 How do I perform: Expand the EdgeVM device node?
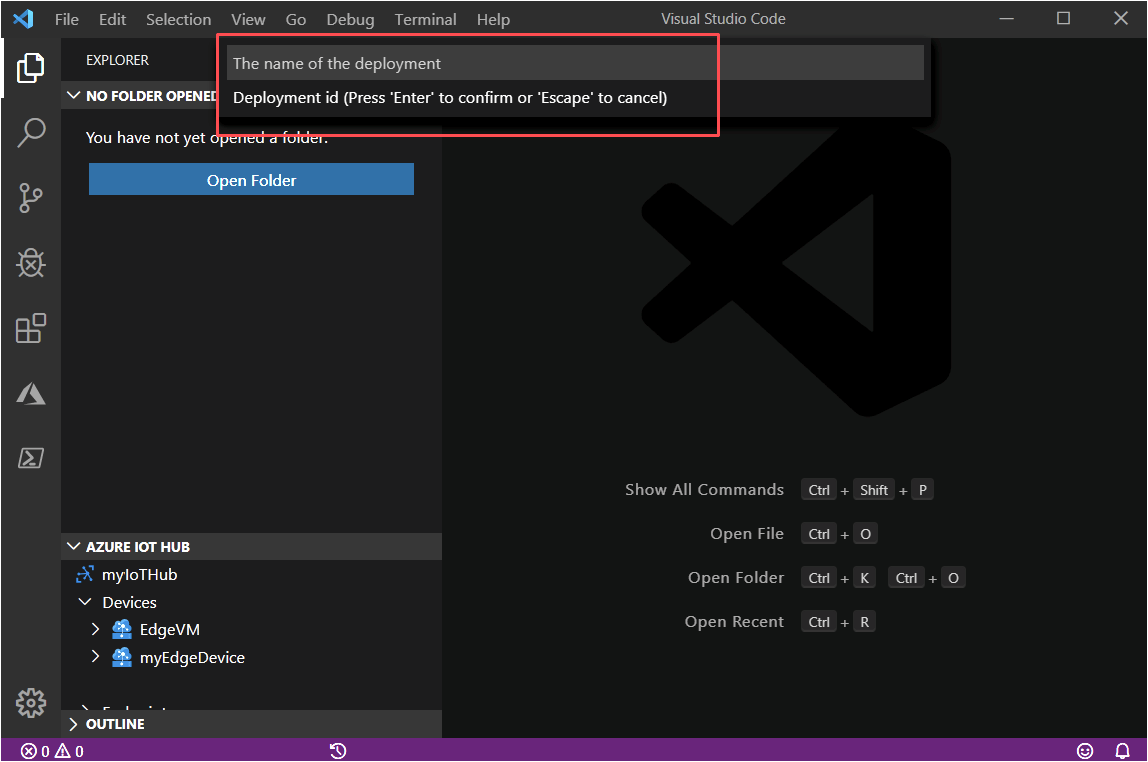click(95, 629)
